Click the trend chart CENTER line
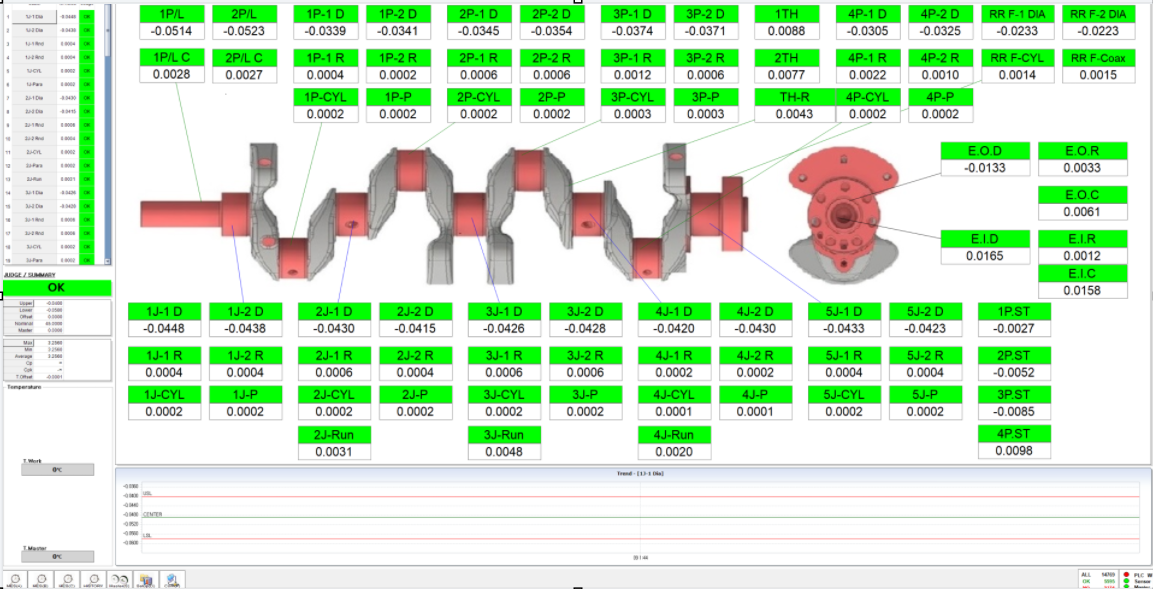The width and height of the screenshot is (1153, 589). click(640, 517)
